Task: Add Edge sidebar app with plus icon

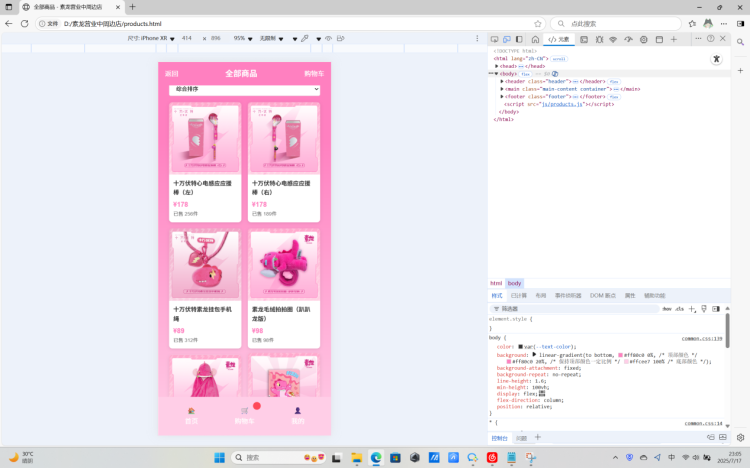Action: 740,70
